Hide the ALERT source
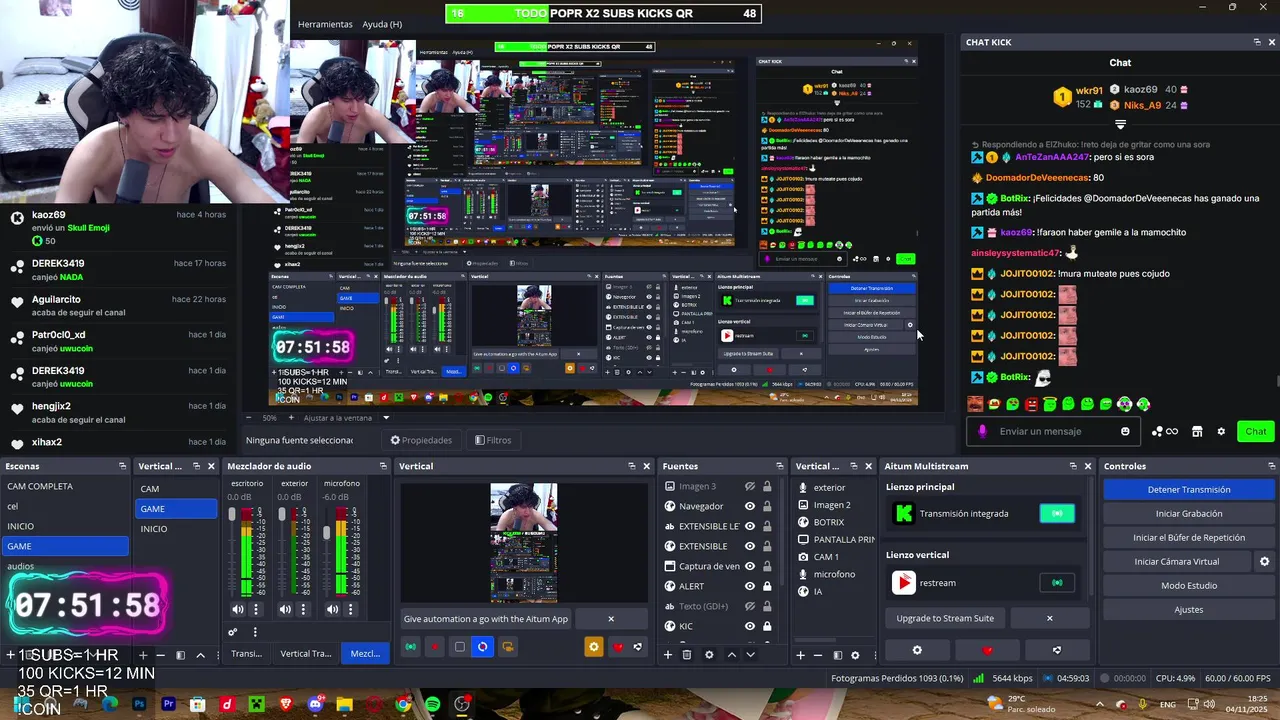The image size is (1280, 720). (749, 586)
